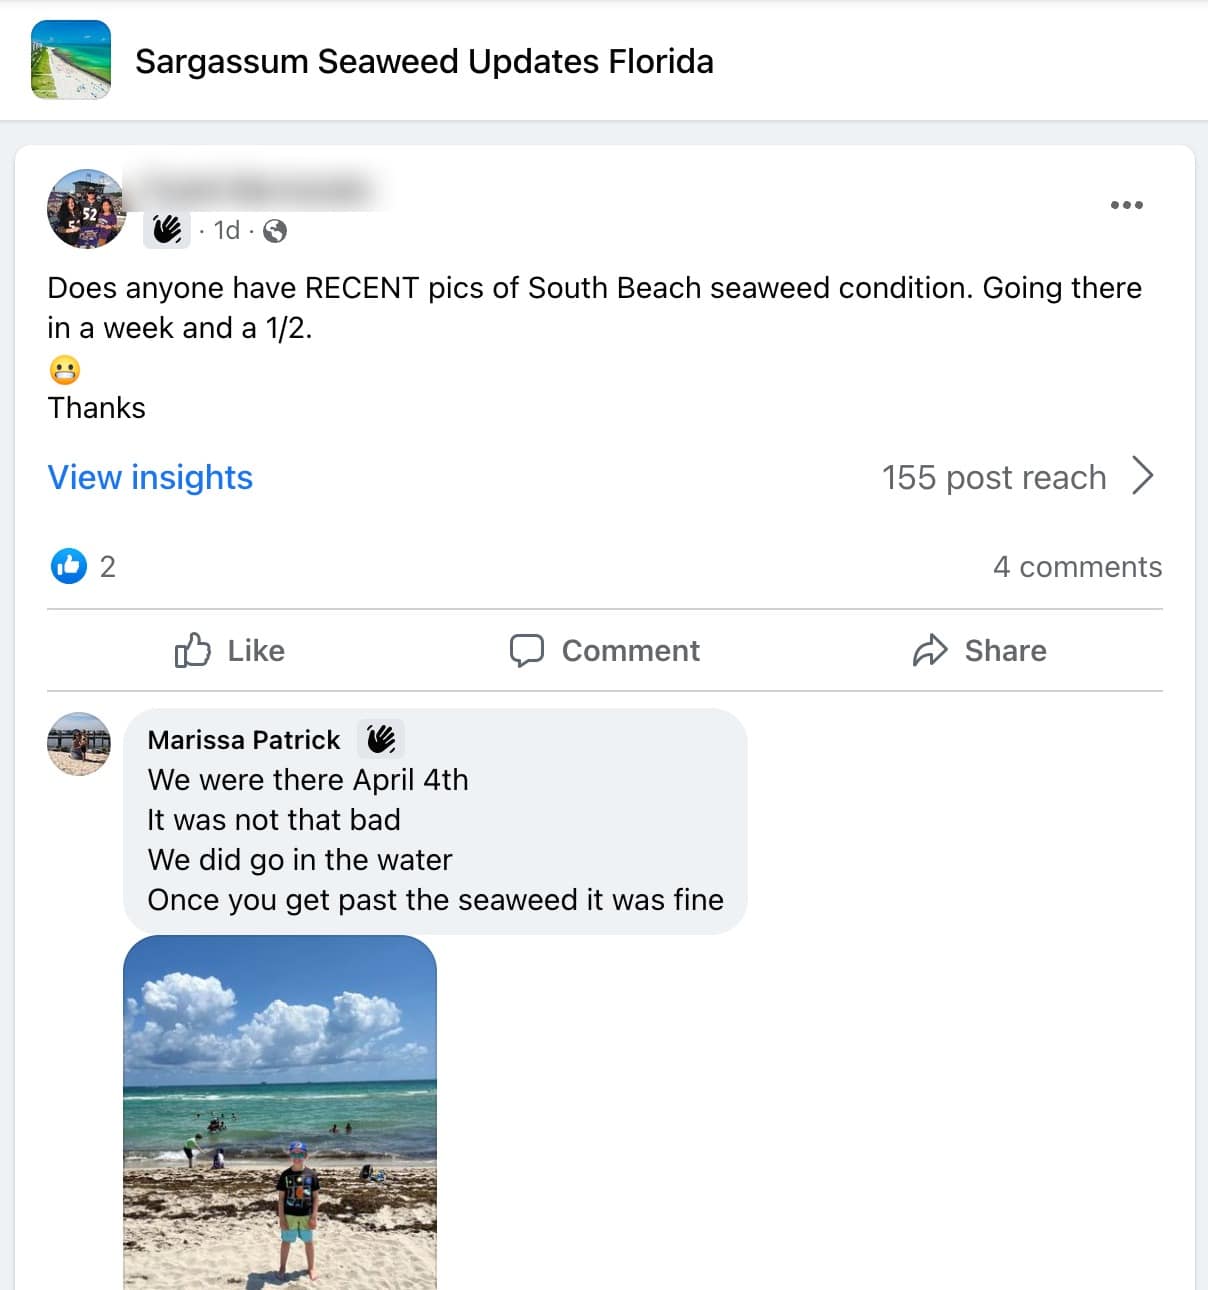Click the Sargassum Seaweed Updates Florida title
The height and width of the screenshot is (1290, 1208).
tap(424, 62)
